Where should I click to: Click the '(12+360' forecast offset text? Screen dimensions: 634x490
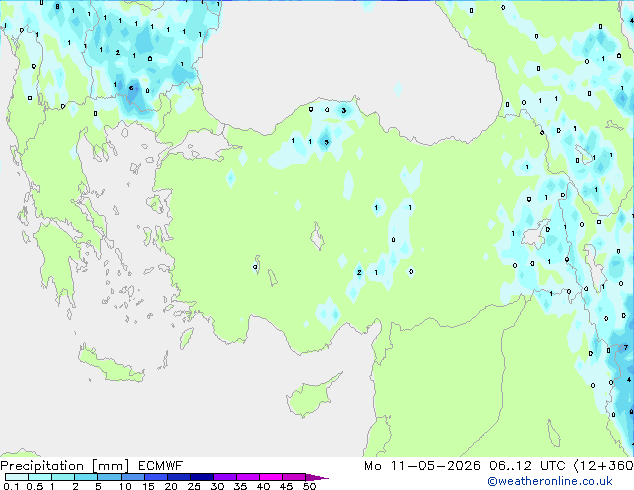(604, 466)
